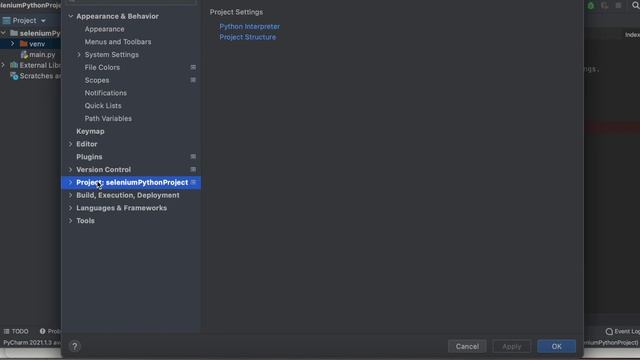The image size is (640, 360).
Task: Open the TODO tool window tab
Action: click(16, 331)
